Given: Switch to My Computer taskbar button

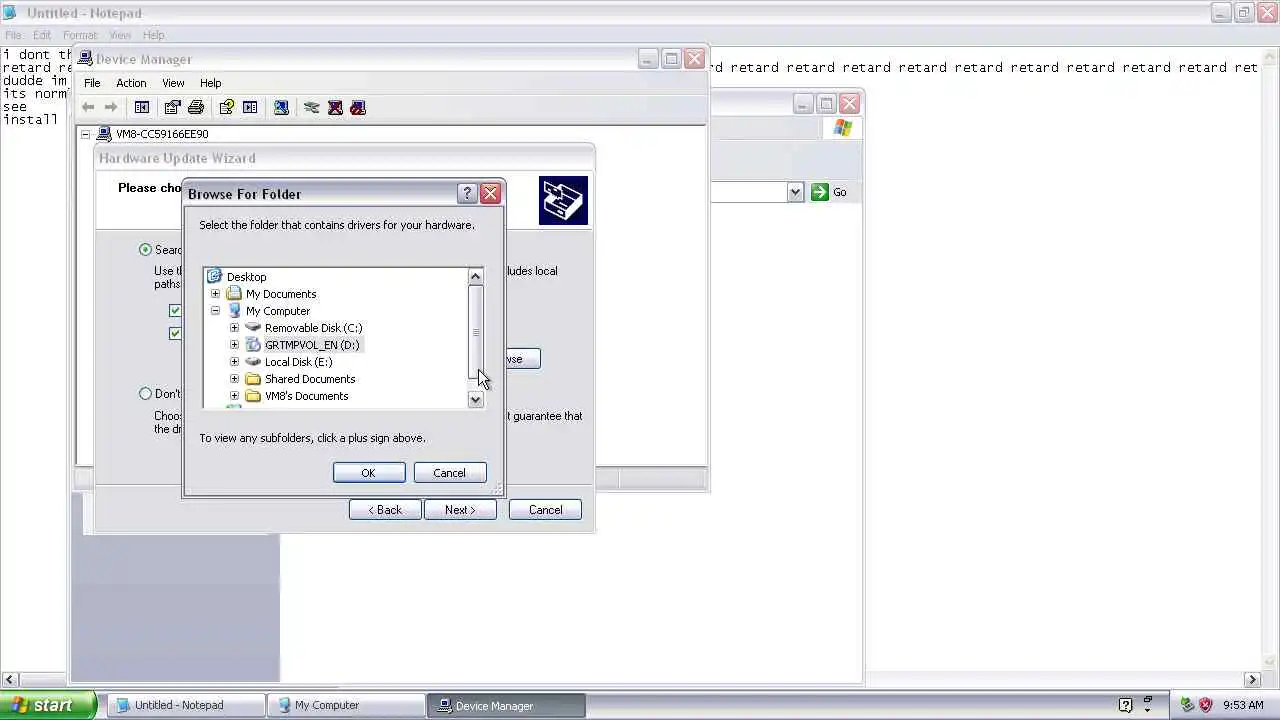Looking at the screenshot, I should pyautogui.click(x=347, y=705).
